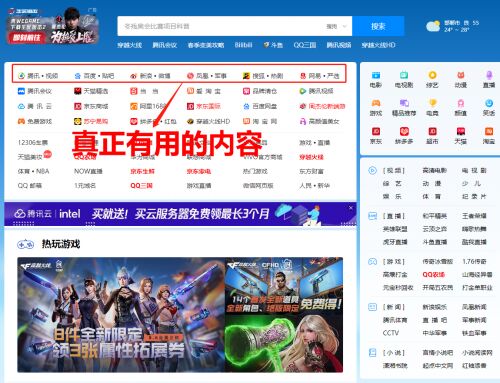Open the 12306 ticket link
This screenshot has width=500, height=383.
33,143
